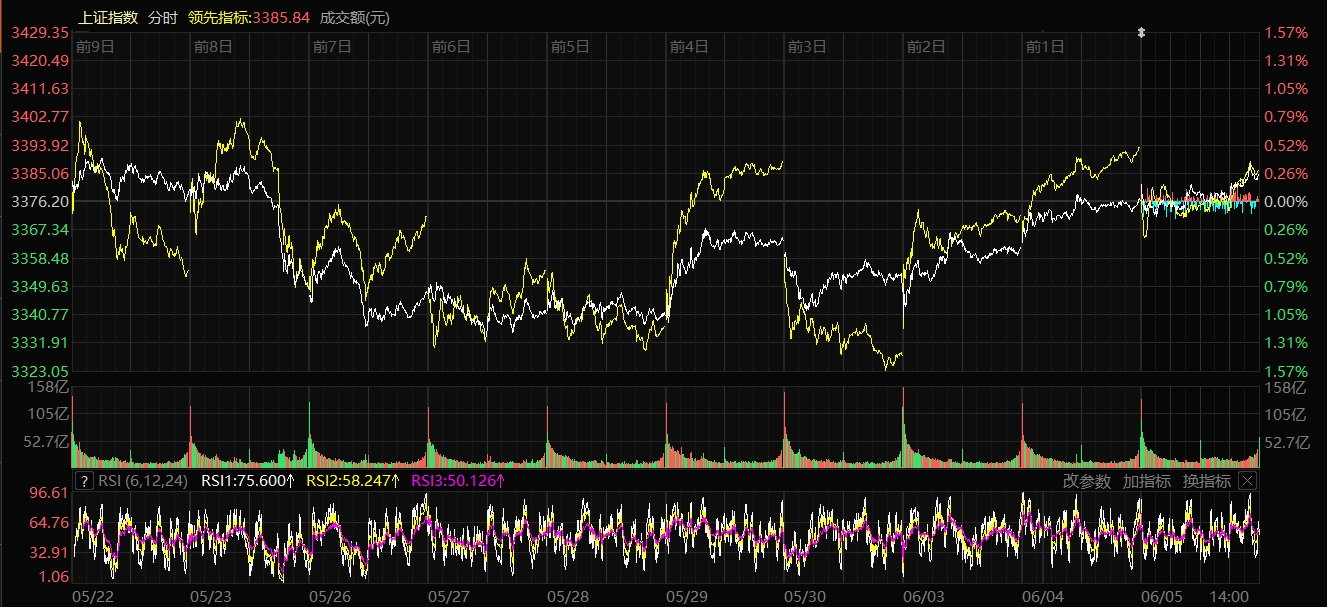Select the 前5日 day marker
The image size is (1327, 607).
[570, 46]
